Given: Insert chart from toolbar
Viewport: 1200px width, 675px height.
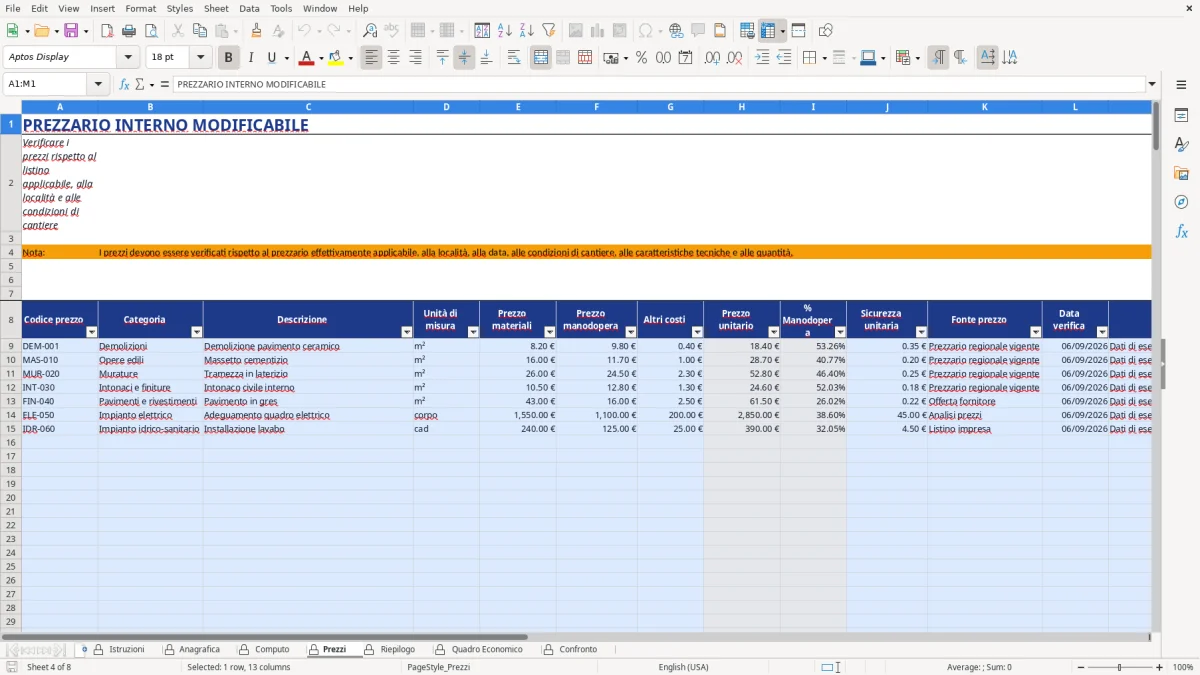Looking at the screenshot, I should 598,31.
